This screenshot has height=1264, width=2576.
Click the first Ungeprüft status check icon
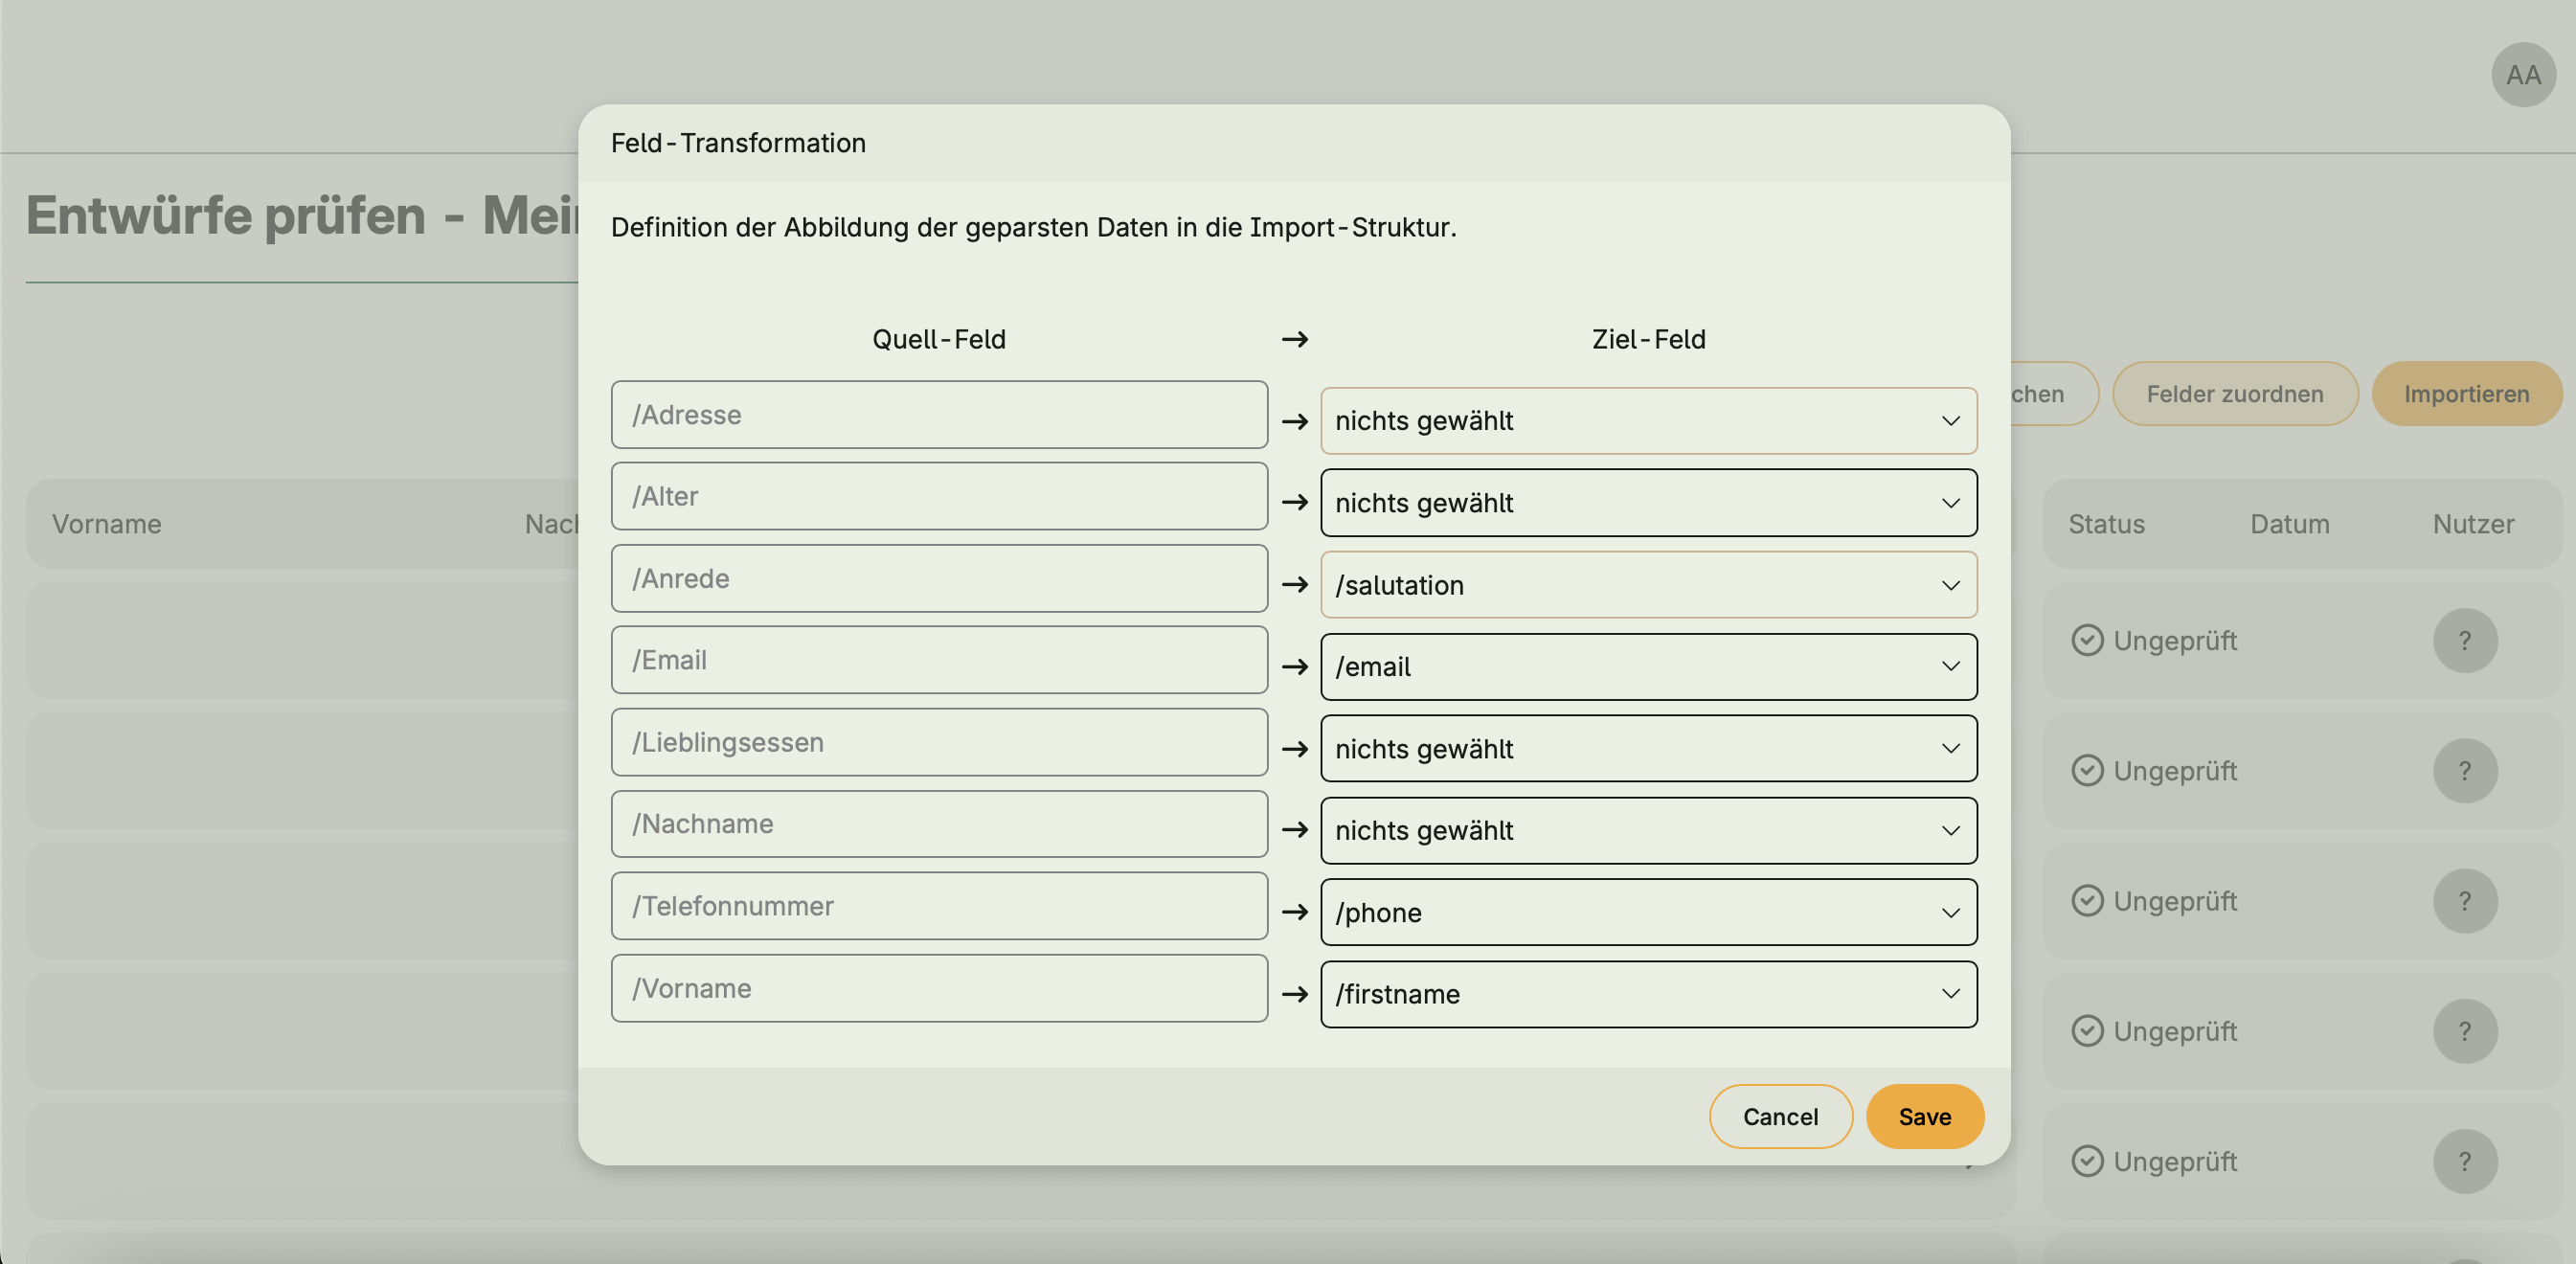click(x=2086, y=640)
